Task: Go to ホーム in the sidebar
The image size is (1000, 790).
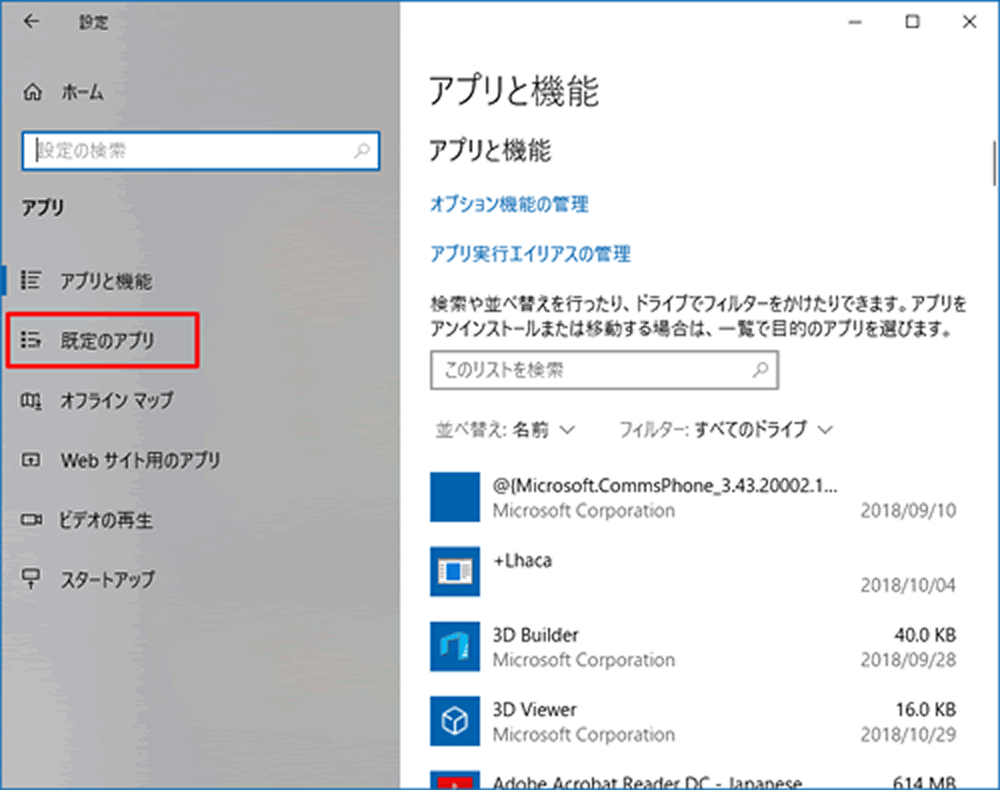Action: point(82,92)
